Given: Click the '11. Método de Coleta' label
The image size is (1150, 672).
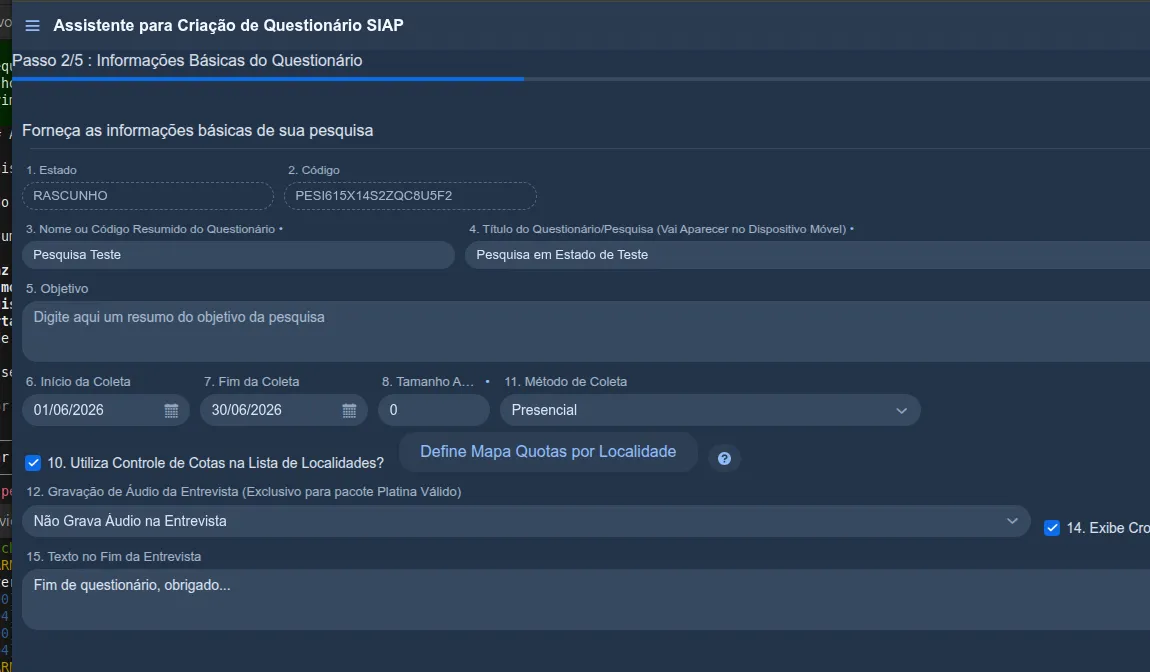Looking at the screenshot, I should pyautogui.click(x=565, y=381).
